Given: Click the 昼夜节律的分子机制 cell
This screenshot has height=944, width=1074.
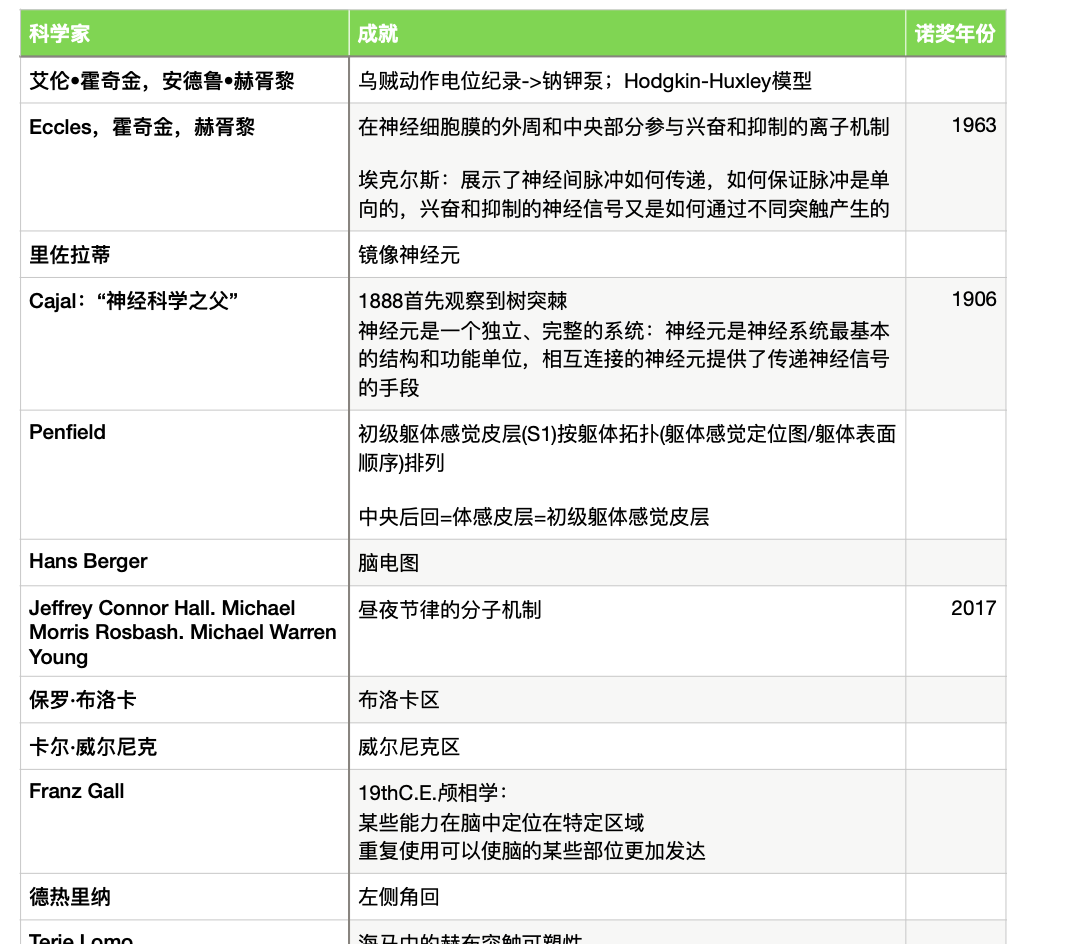Looking at the screenshot, I should coord(627,631).
